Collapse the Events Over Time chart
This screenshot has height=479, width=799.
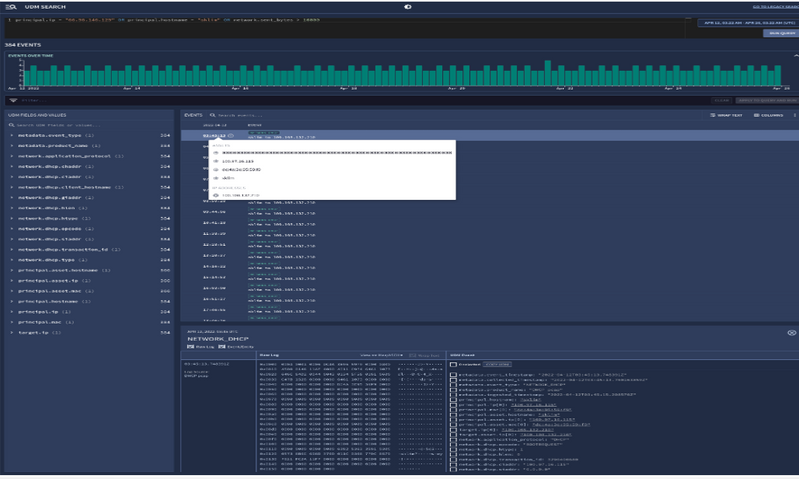[x=795, y=56]
